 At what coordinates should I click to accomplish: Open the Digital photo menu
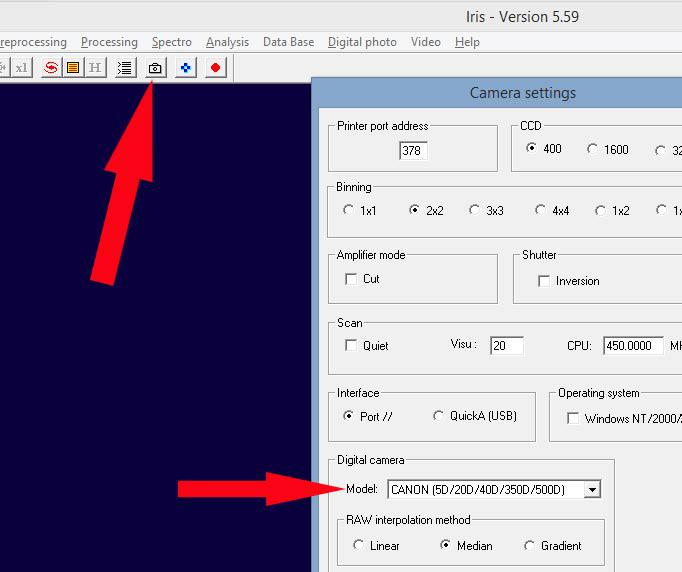coord(362,42)
